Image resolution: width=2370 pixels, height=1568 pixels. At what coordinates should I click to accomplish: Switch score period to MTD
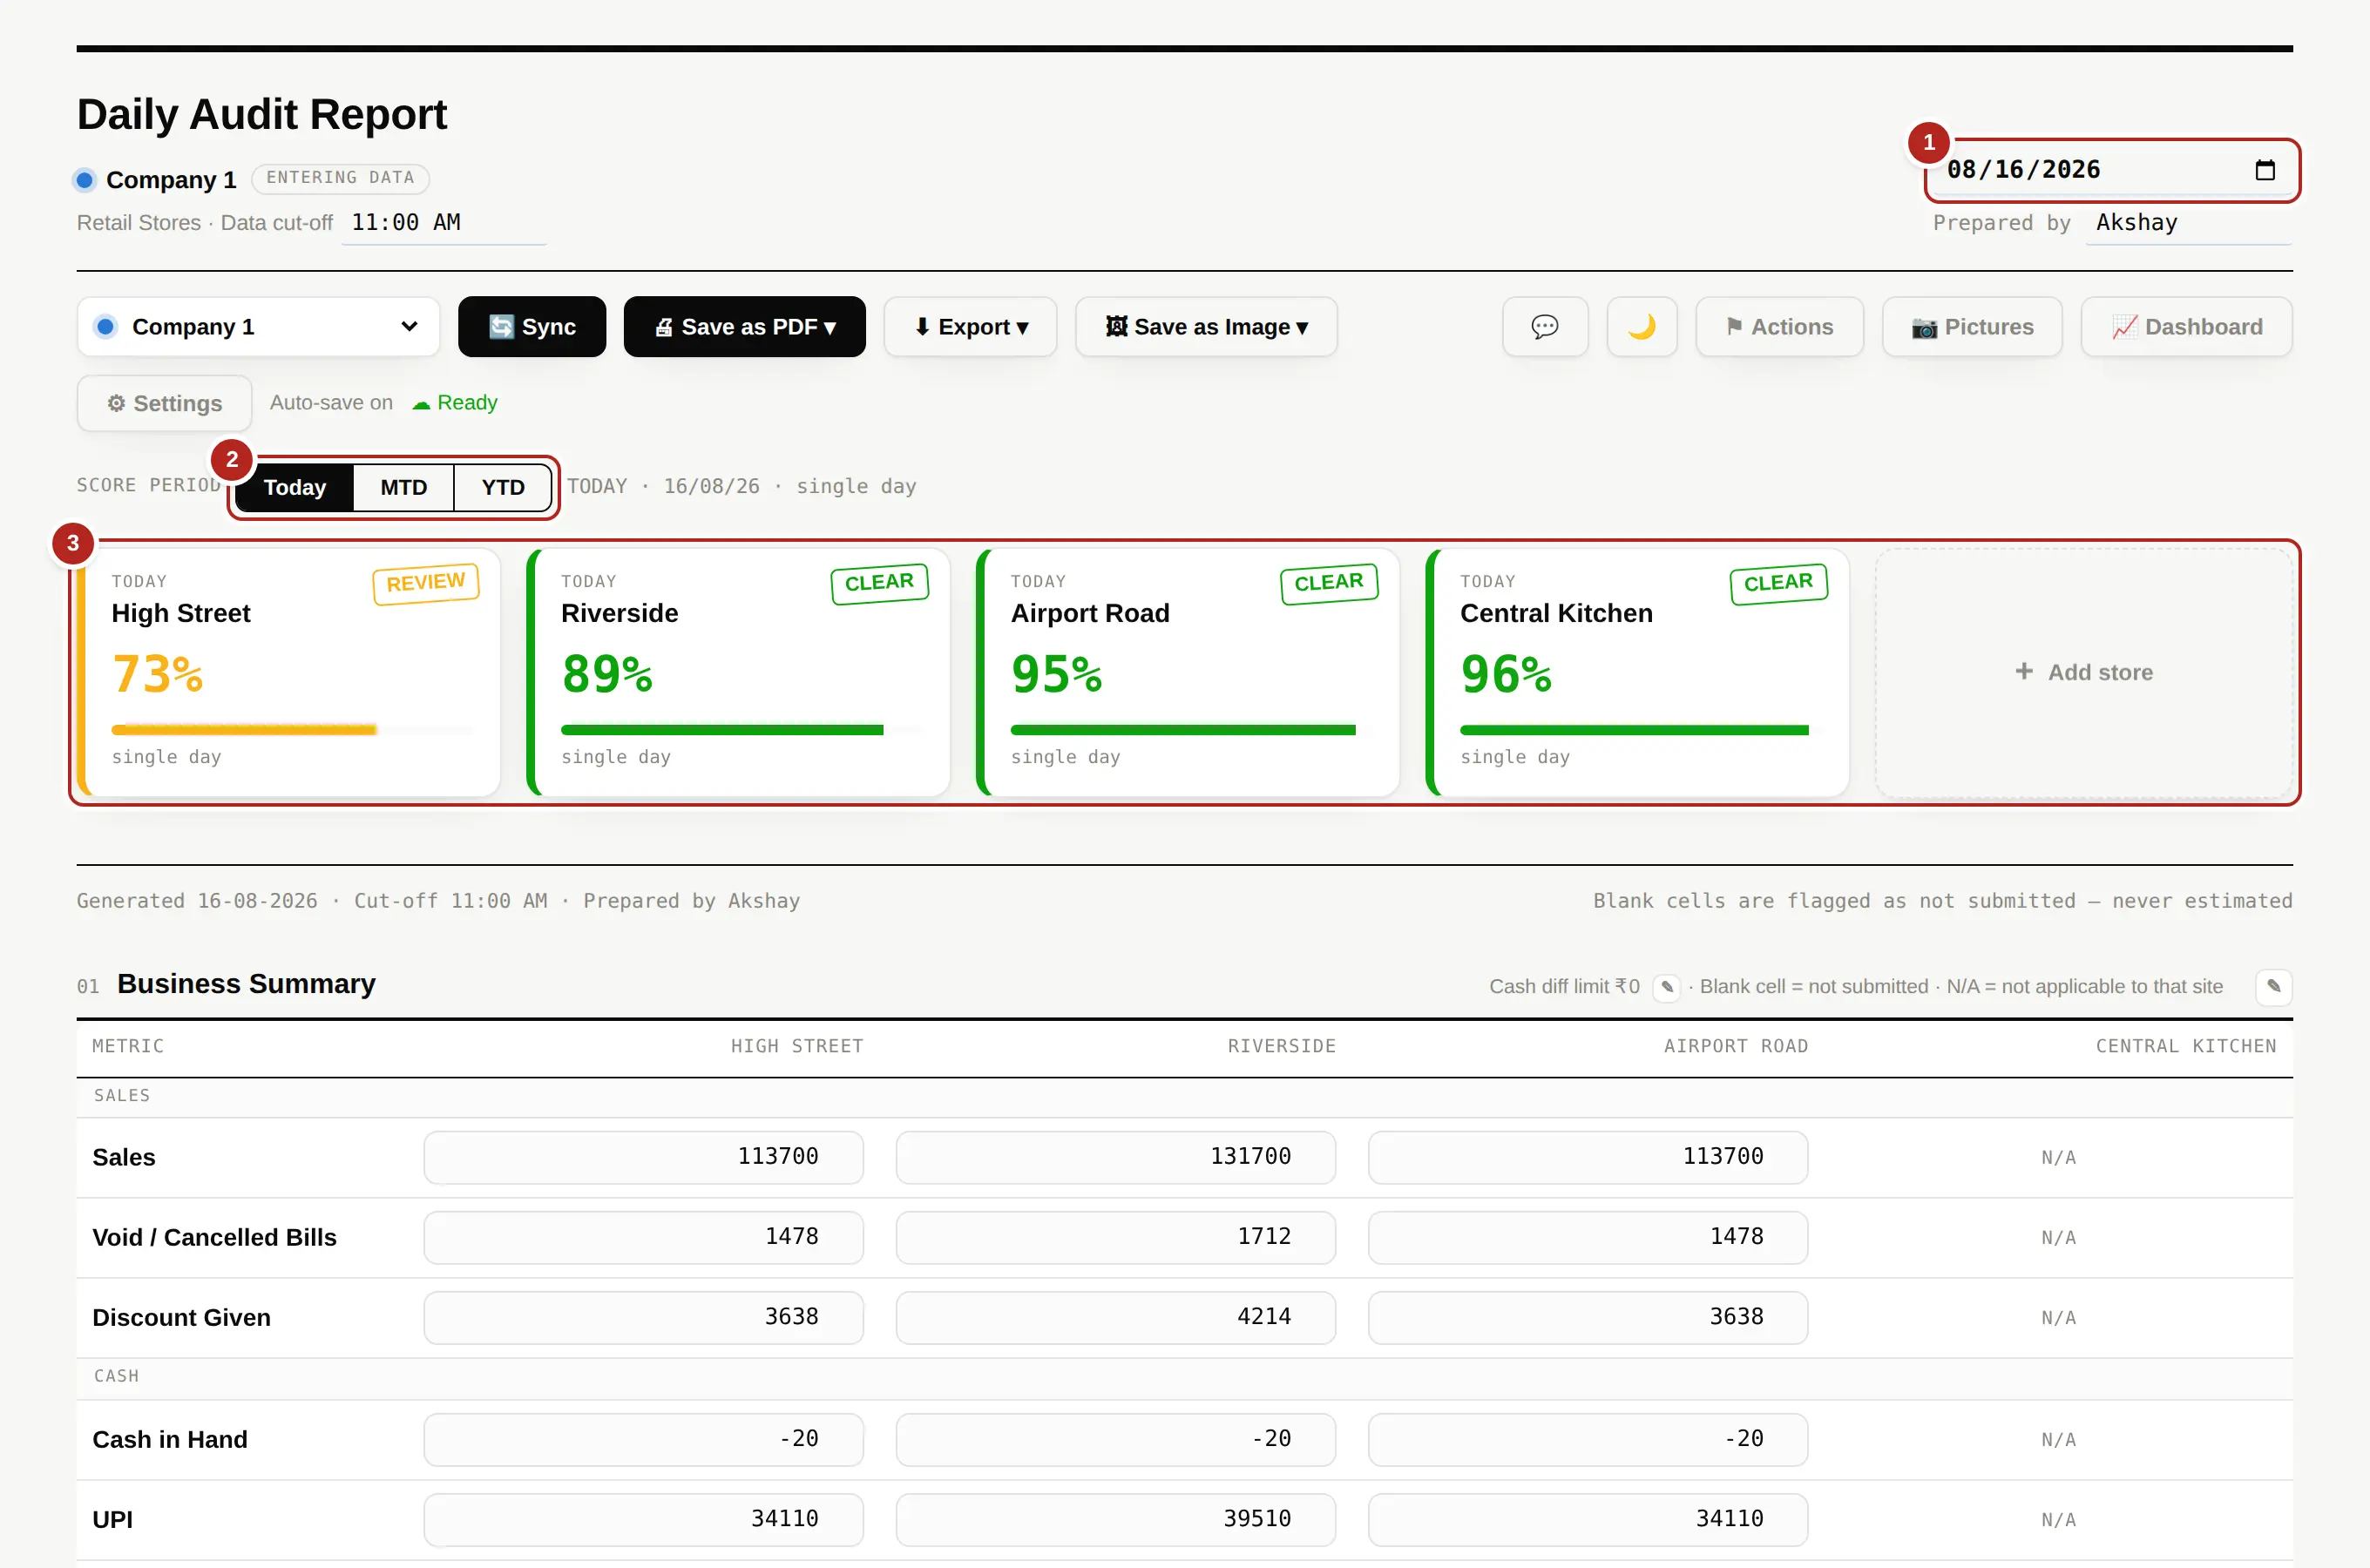[x=404, y=487]
